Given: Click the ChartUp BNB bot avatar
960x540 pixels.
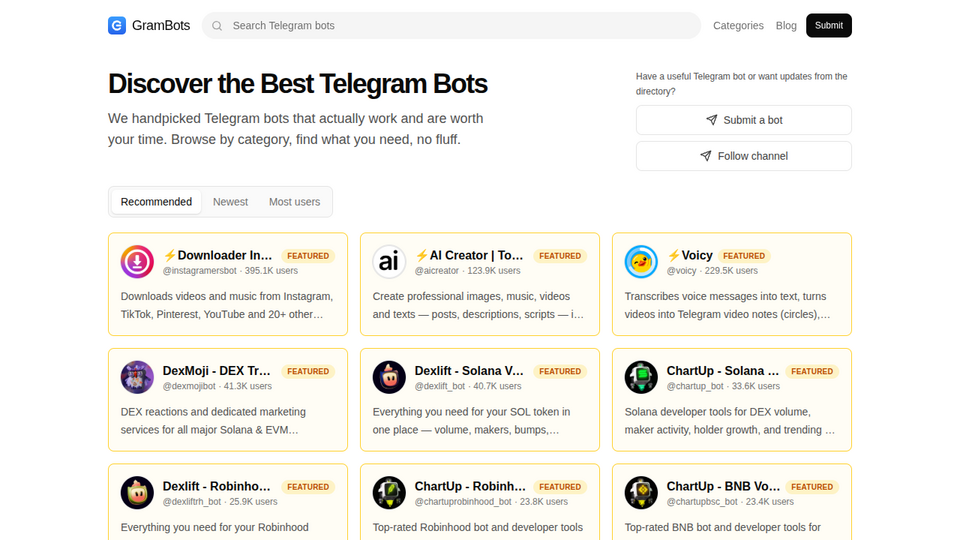Looking at the screenshot, I should [x=641, y=493].
